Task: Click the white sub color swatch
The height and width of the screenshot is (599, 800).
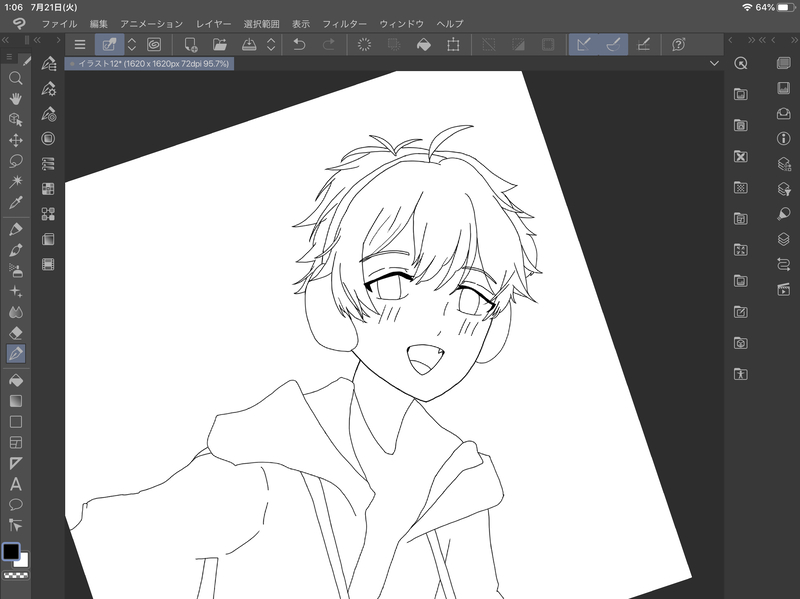Action: tap(22, 560)
